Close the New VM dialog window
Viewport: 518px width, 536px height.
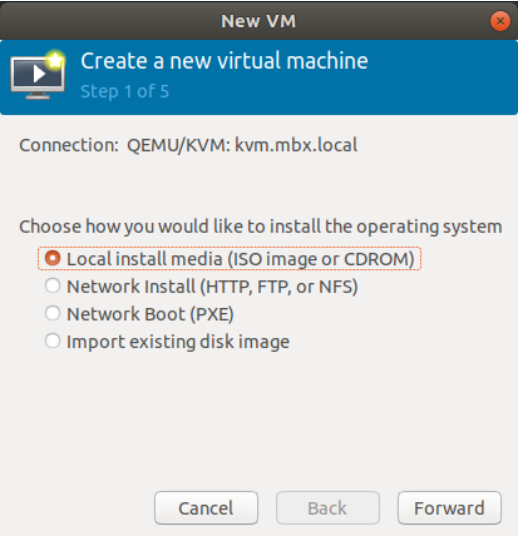pos(500,21)
